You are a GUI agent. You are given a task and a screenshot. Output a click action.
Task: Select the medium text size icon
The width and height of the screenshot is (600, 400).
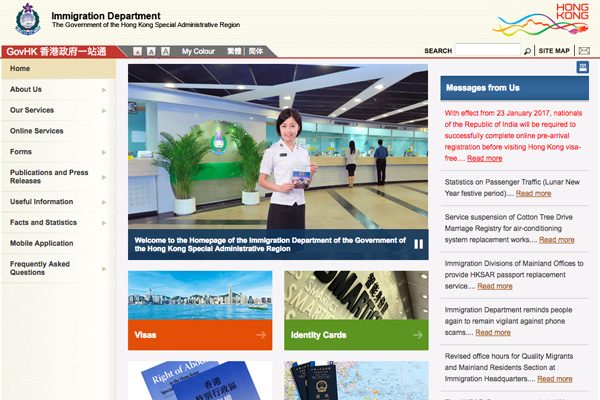151,51
